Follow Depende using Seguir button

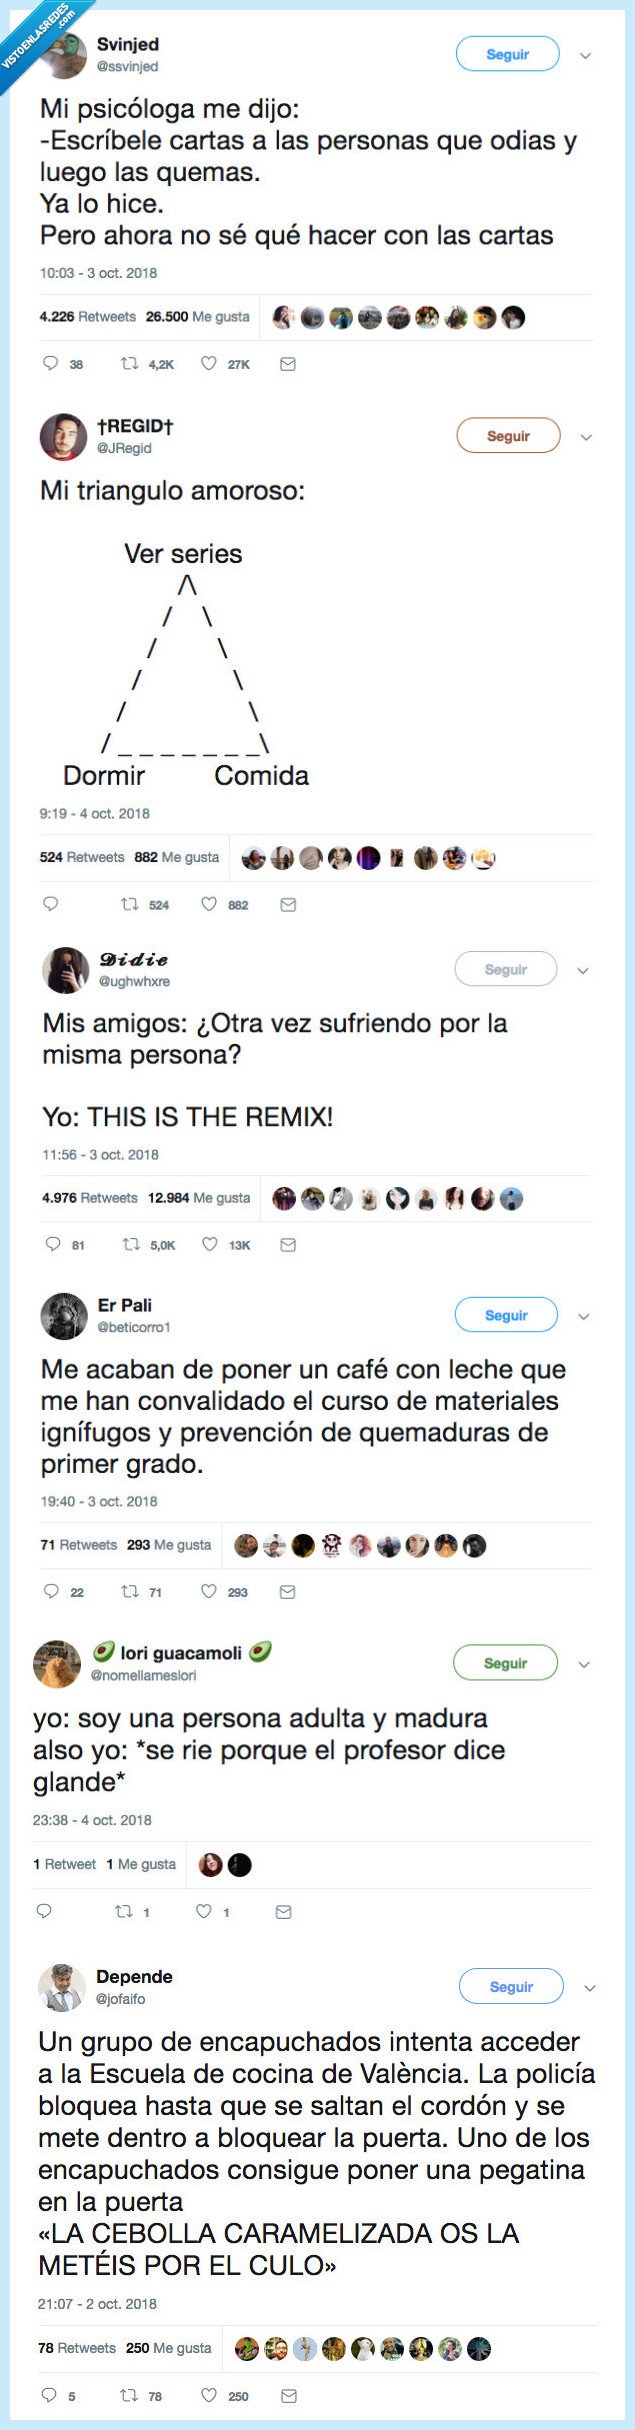511,1986
